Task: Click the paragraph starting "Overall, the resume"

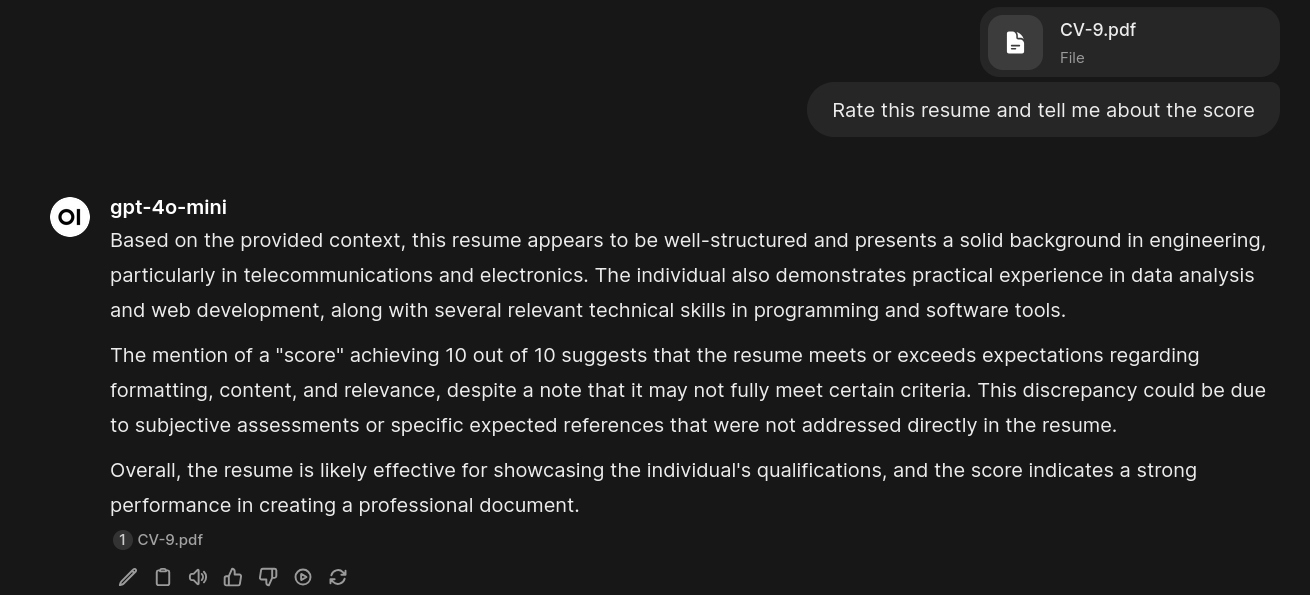Action: tap(653, 487)
